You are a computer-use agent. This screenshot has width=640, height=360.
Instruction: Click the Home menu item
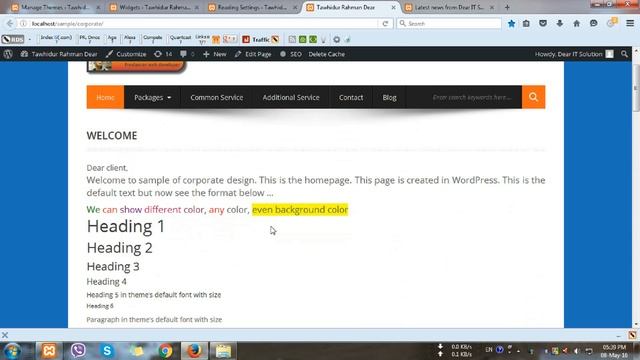[x=105, y=97]
